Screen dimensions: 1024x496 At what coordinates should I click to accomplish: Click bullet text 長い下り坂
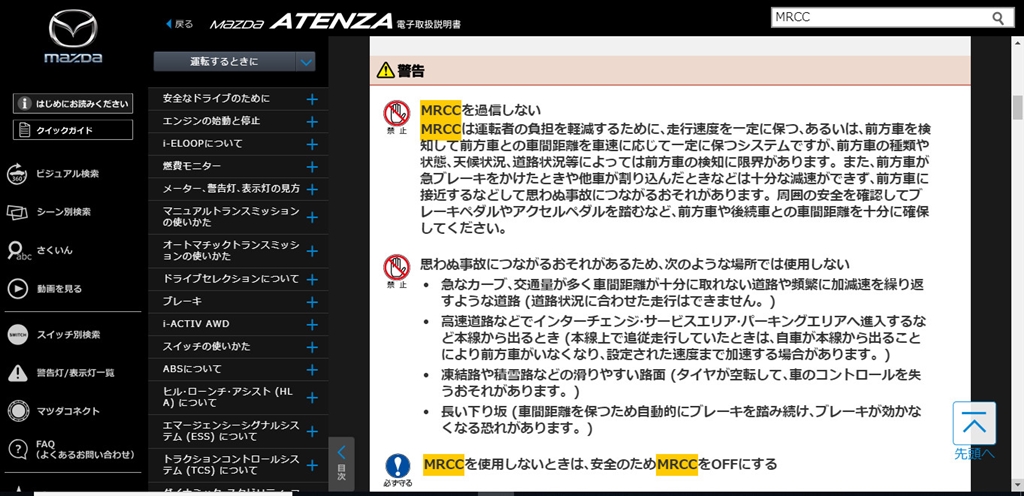tap(474, 412)
